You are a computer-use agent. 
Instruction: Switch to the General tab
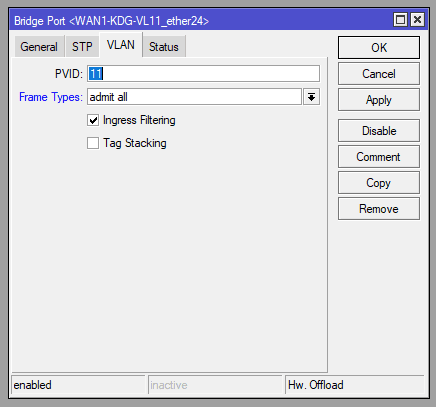click(39, 47)
